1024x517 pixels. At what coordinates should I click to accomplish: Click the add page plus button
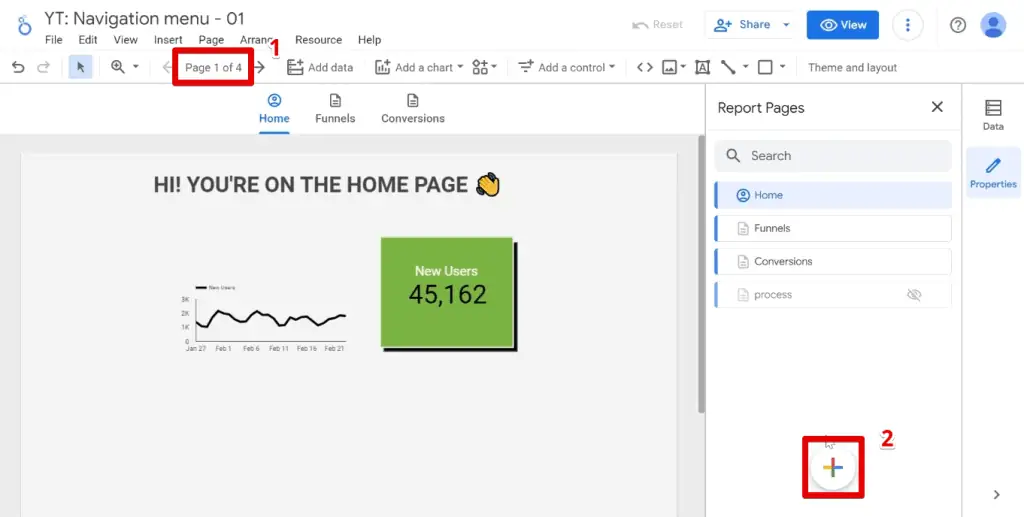[x=833, y=467]
